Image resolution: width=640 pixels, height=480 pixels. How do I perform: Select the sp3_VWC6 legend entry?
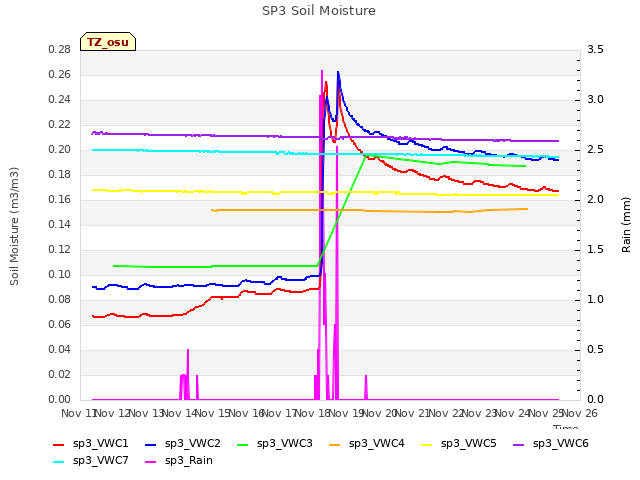click(x=551, y=444)
